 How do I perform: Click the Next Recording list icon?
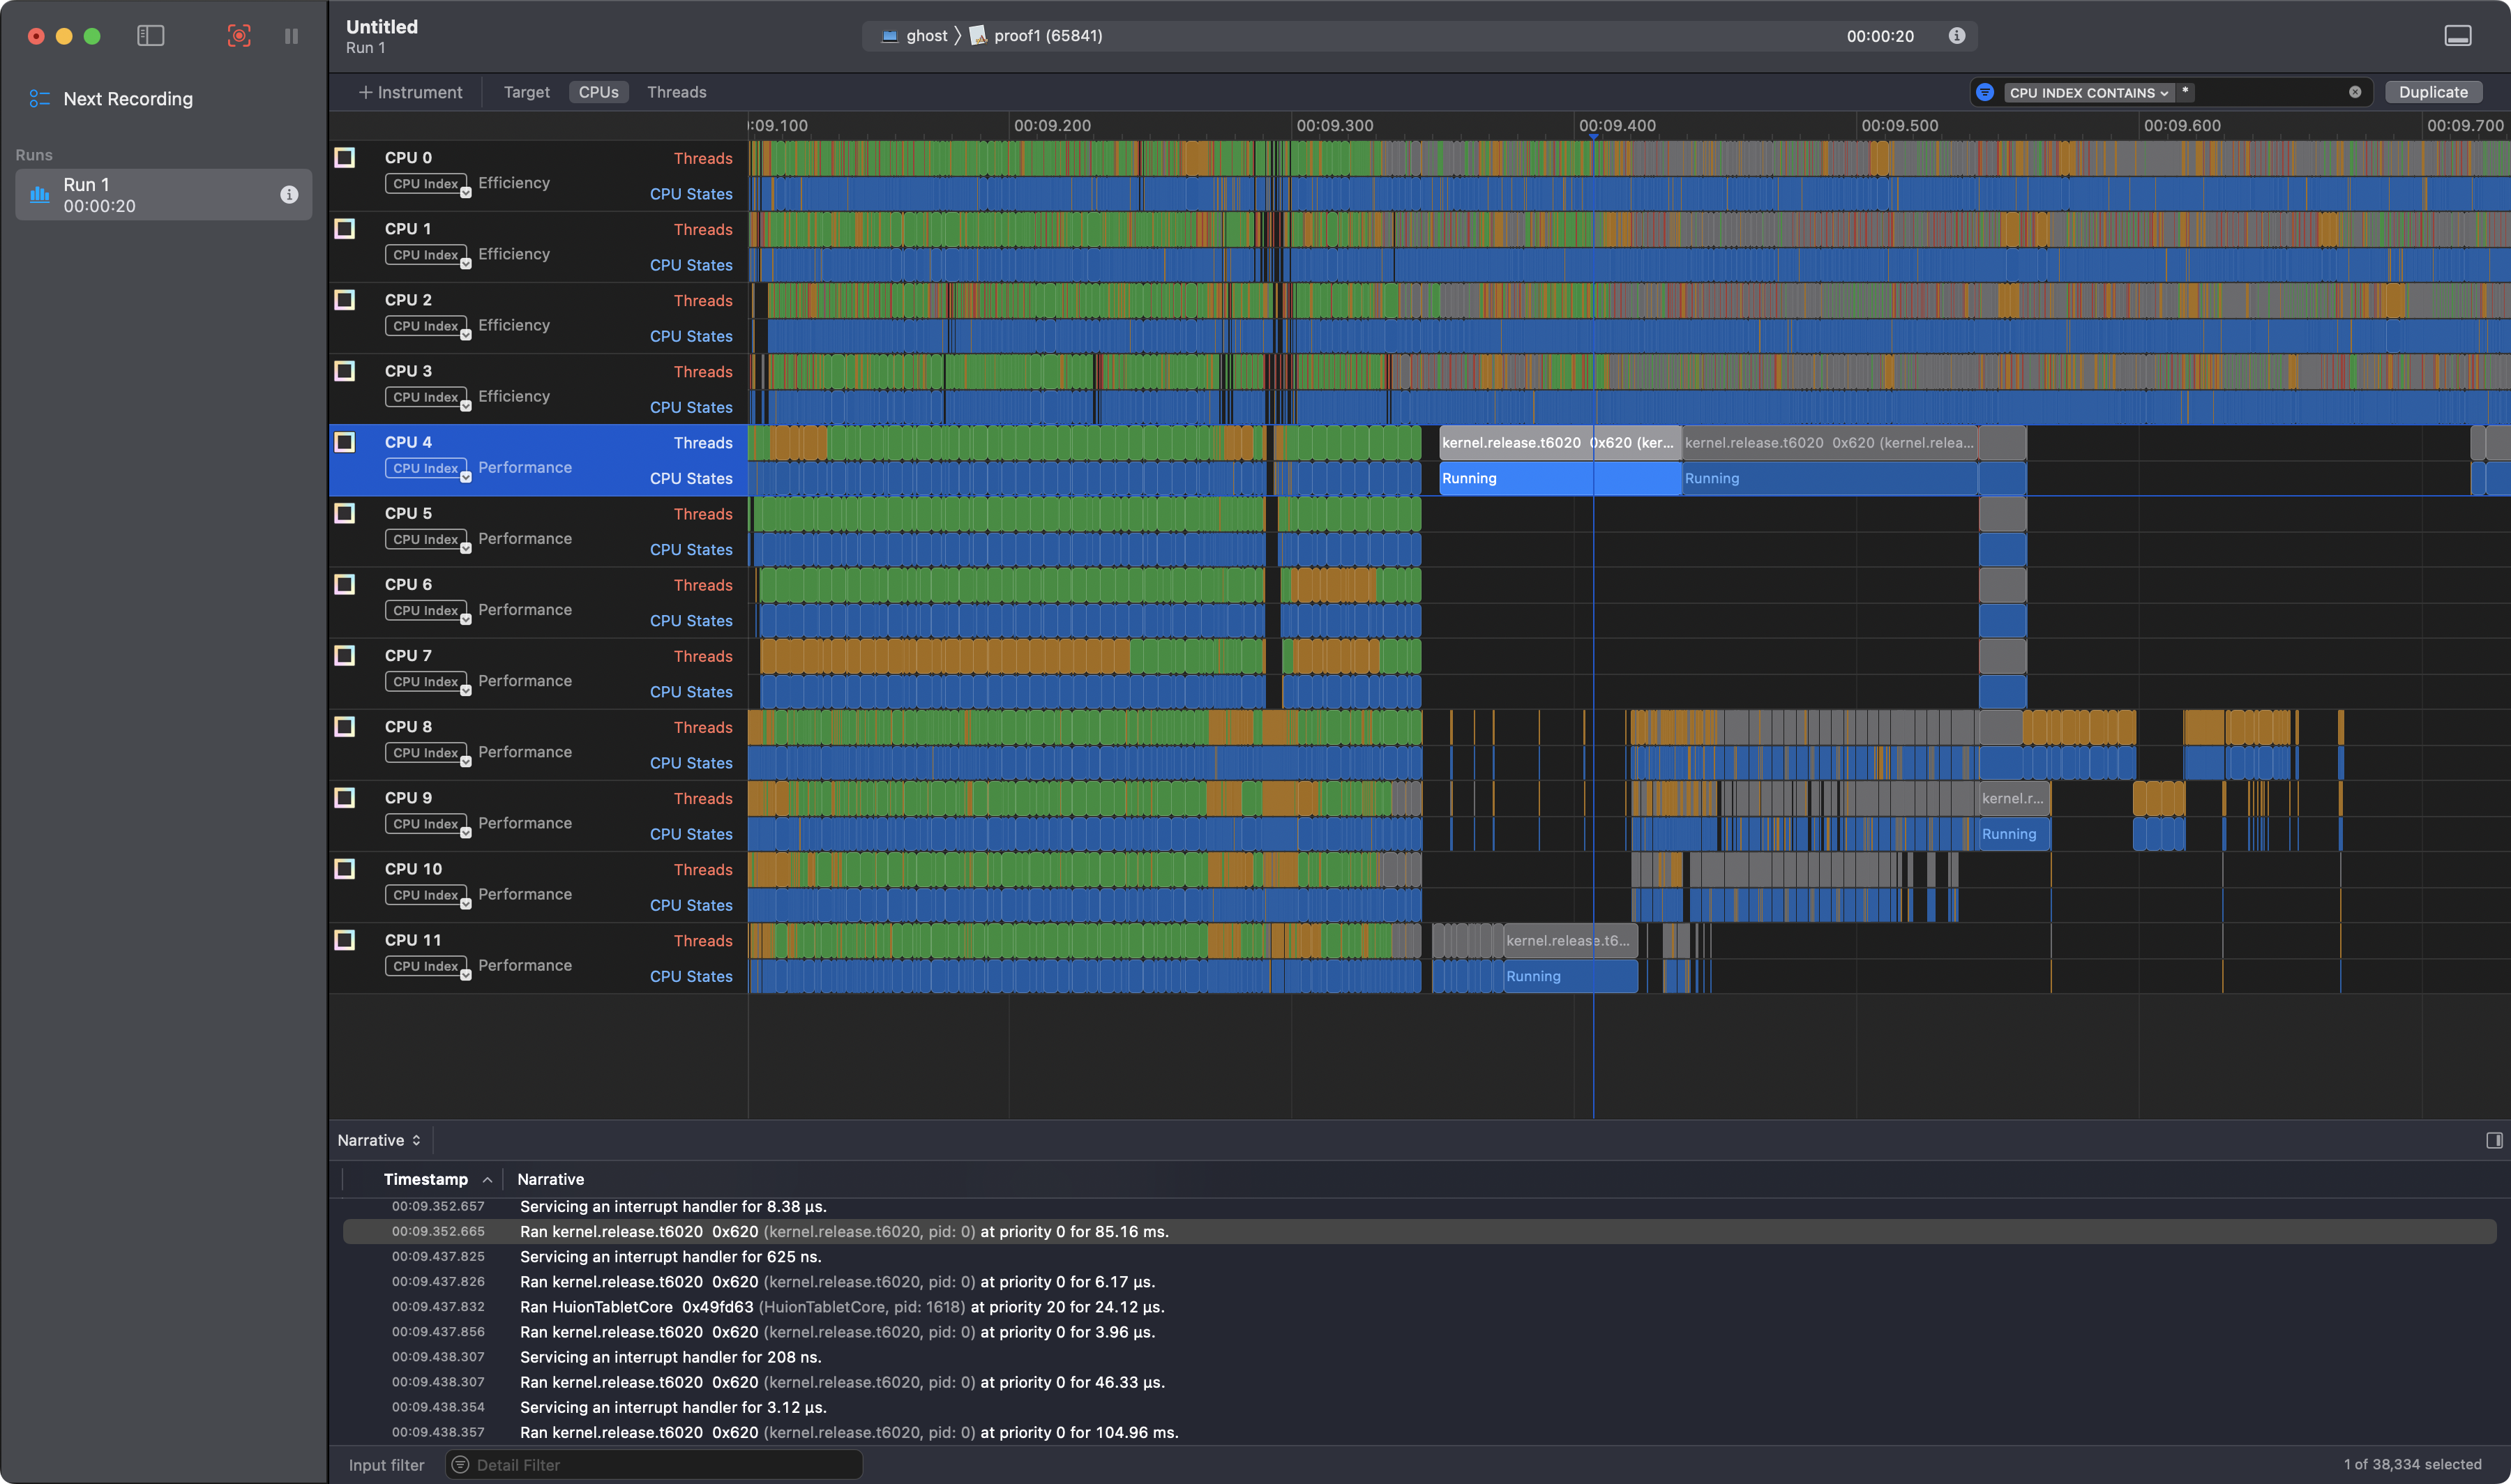point(39,99)
